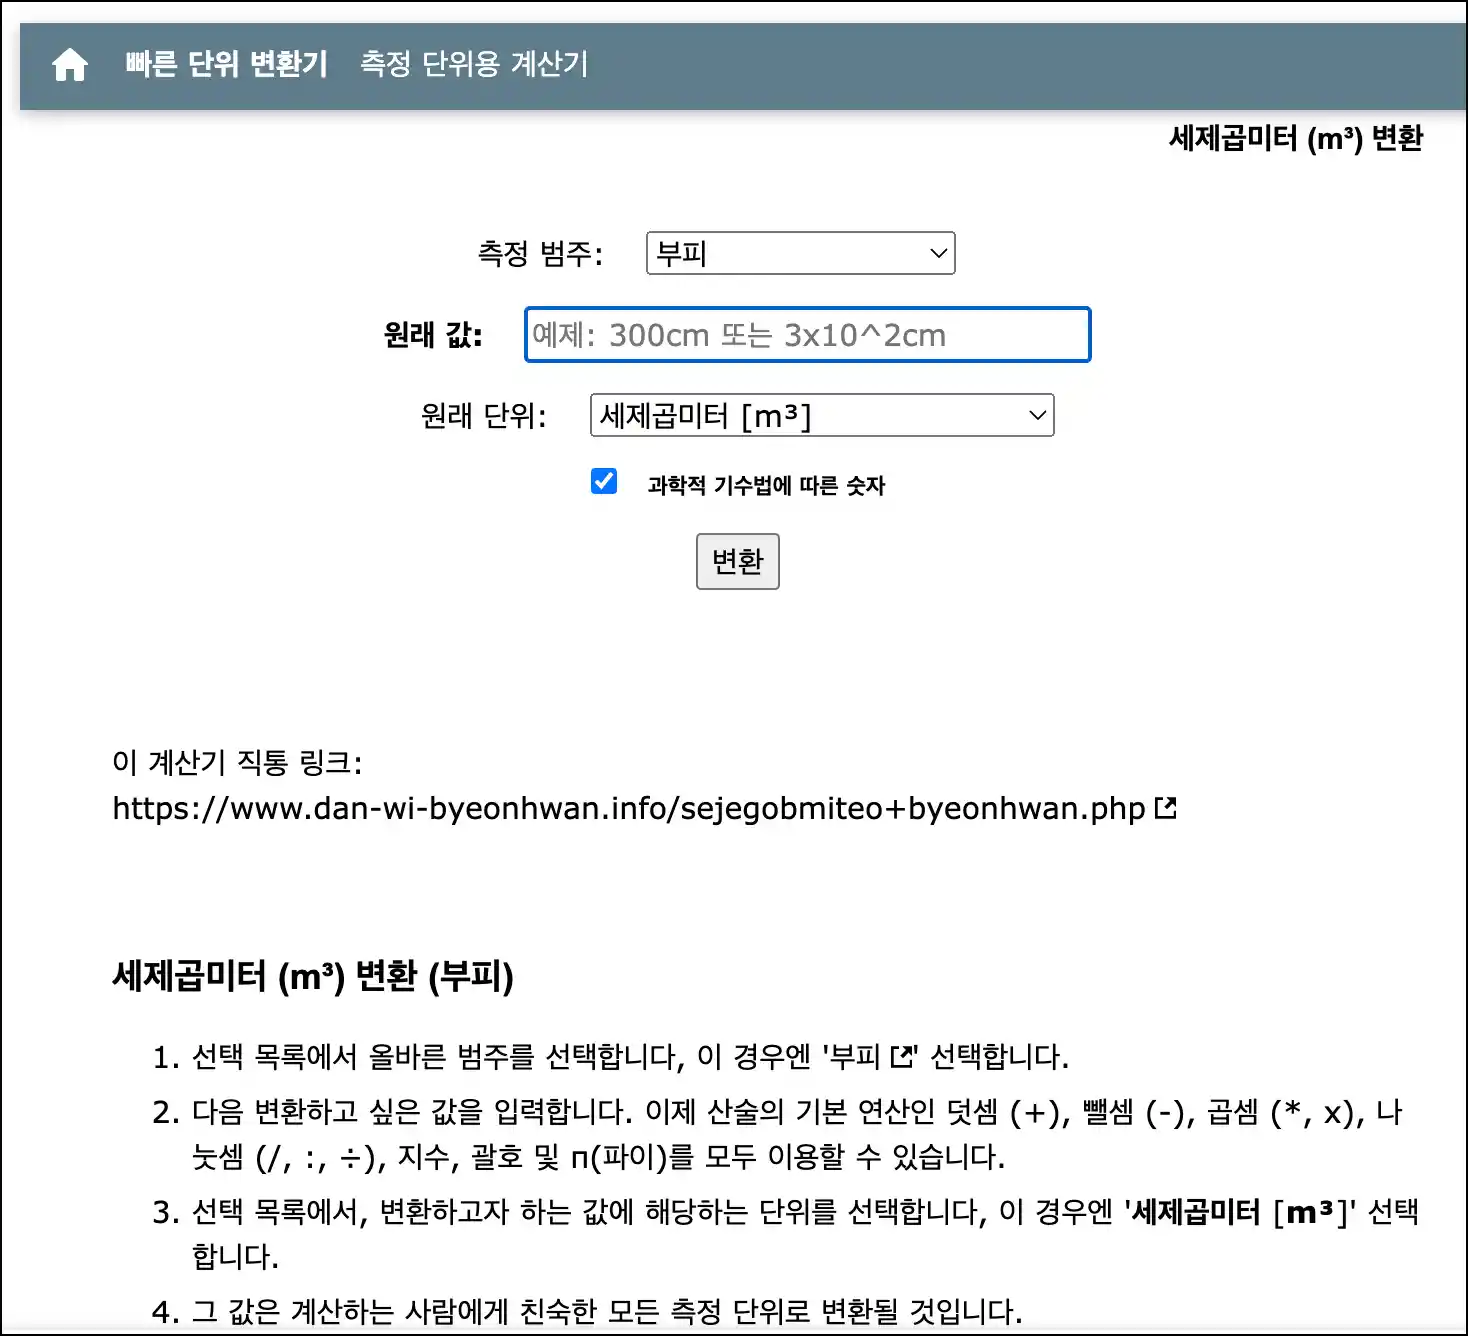
Task: Uncheck 과학적 기수법에 따른 숫자 checkbox
Action: pos(604,482)
